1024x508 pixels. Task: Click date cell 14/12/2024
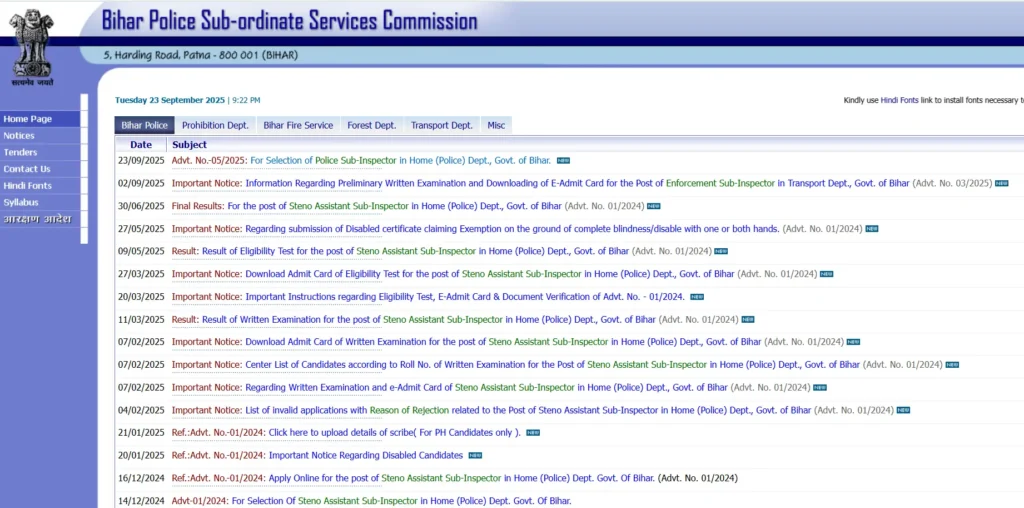coord(141,501)
